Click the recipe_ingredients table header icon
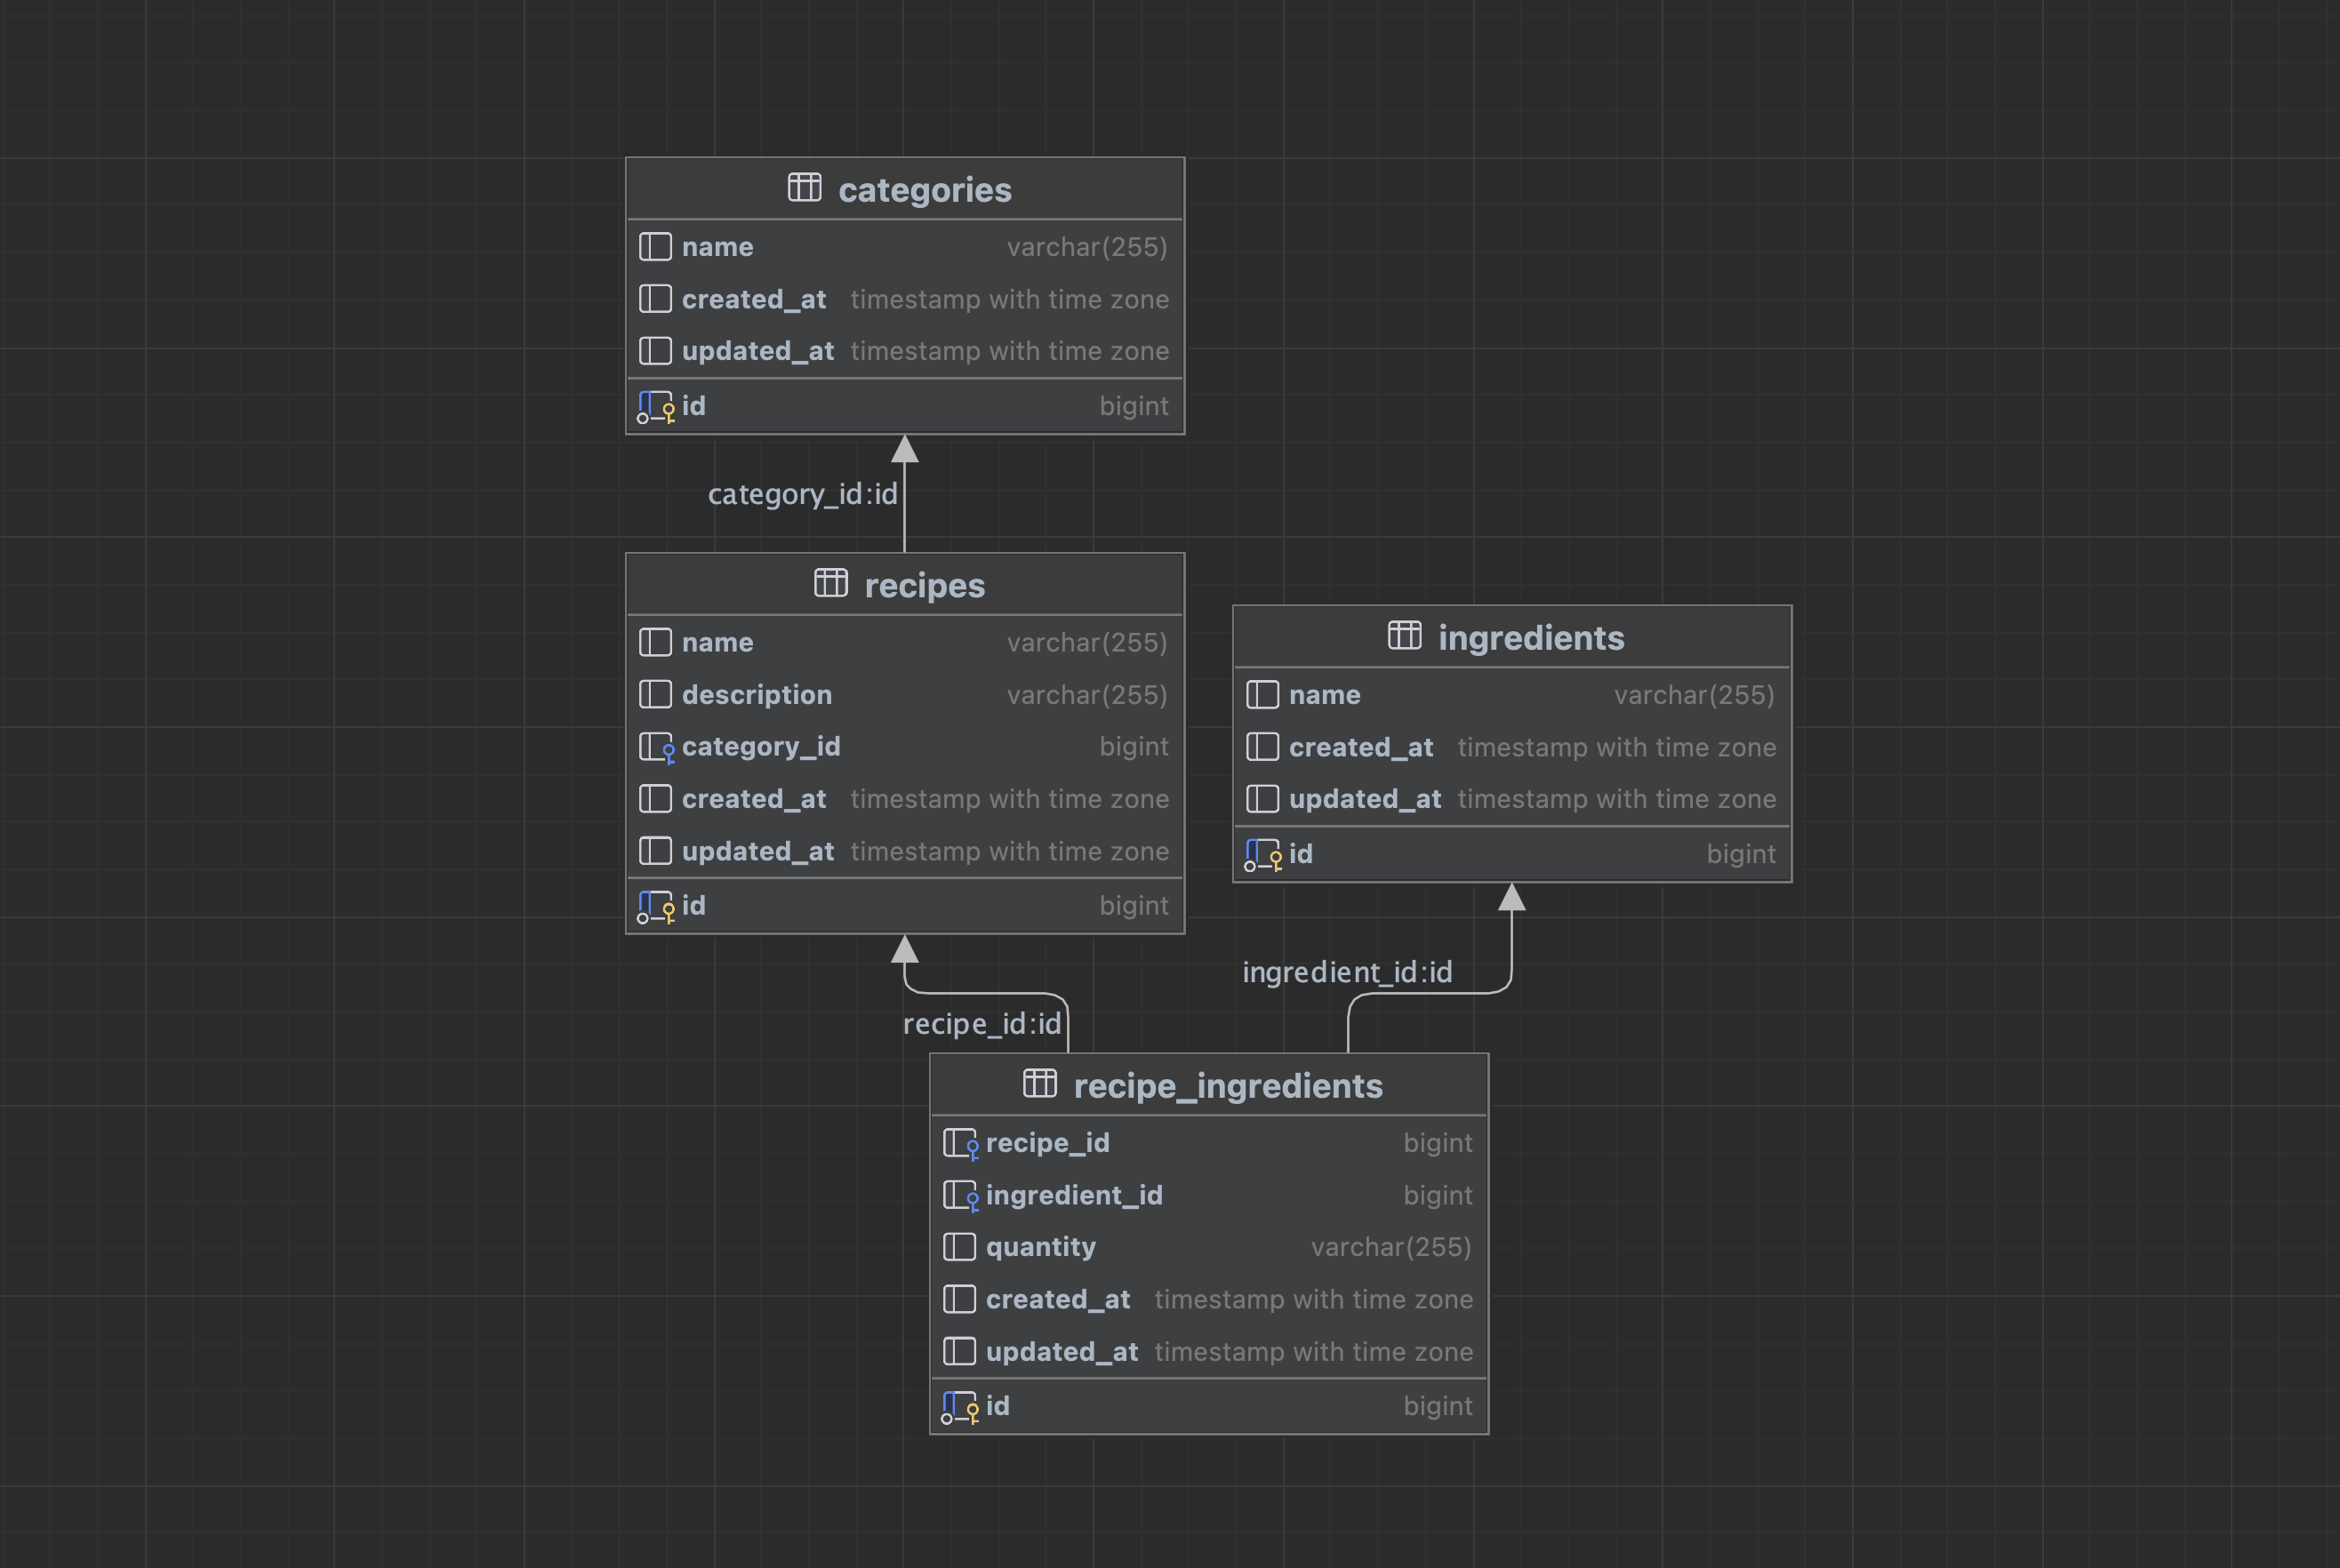 coord(1039,1083)
